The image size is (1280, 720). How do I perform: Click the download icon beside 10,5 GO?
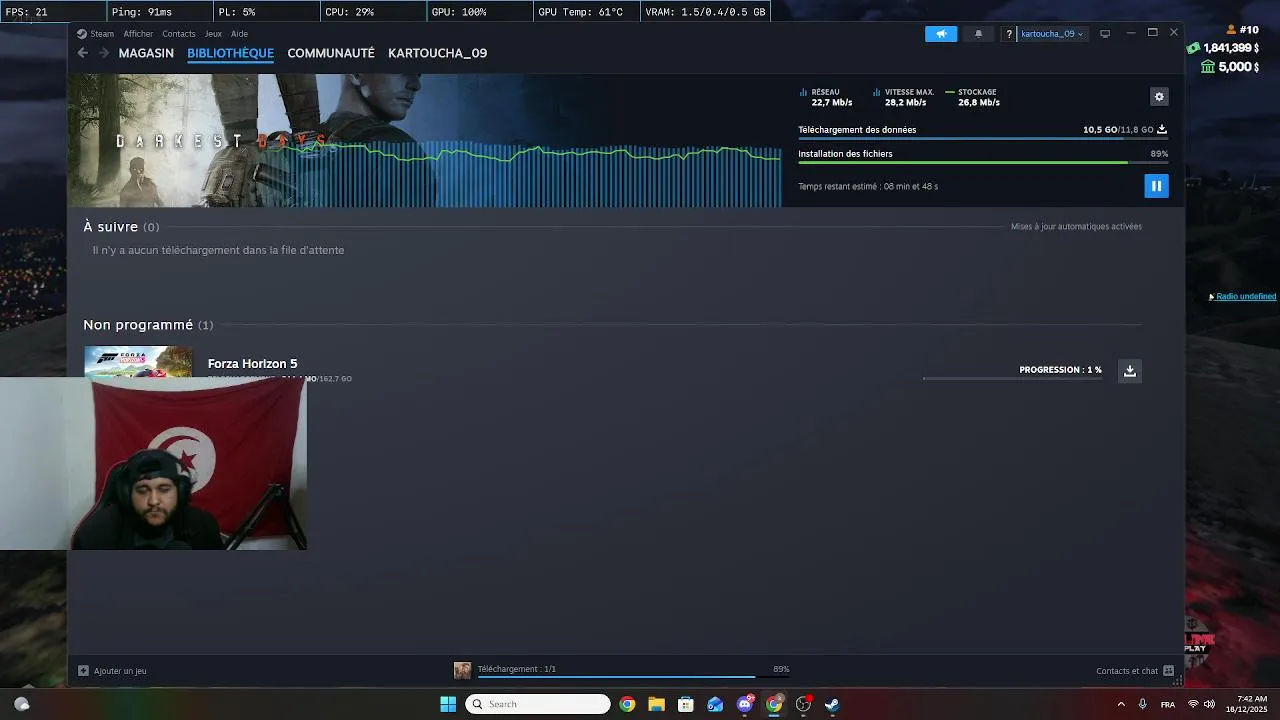click(1162, 130)
